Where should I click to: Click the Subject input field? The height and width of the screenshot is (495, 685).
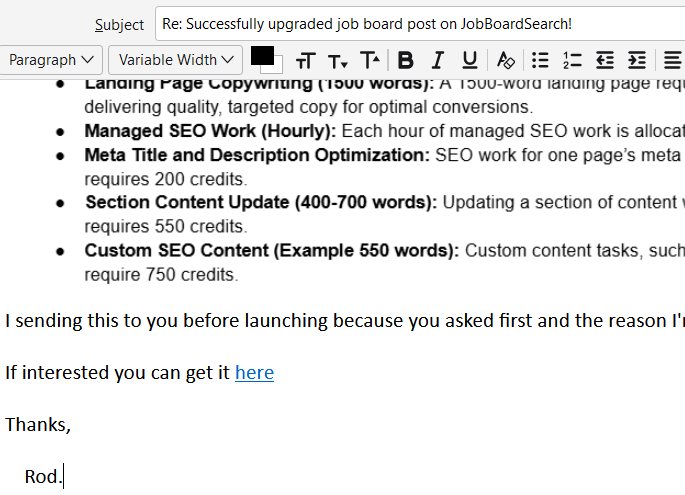pyautogui.click(x=420, y=23)
